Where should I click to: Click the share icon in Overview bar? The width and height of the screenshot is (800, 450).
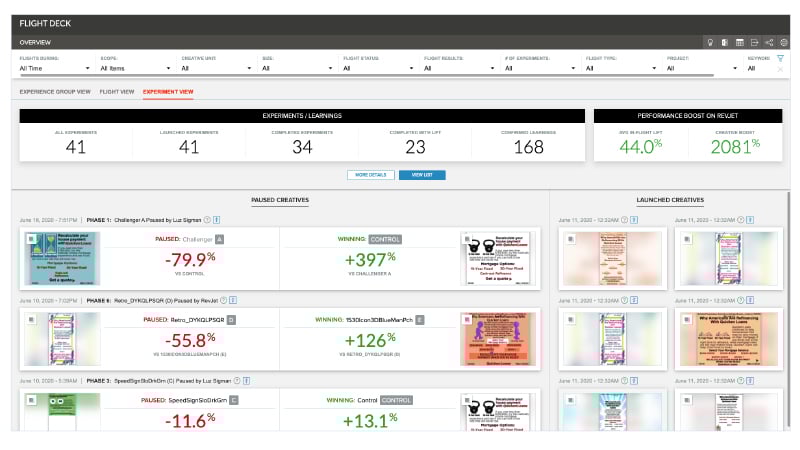click(769, 43)
